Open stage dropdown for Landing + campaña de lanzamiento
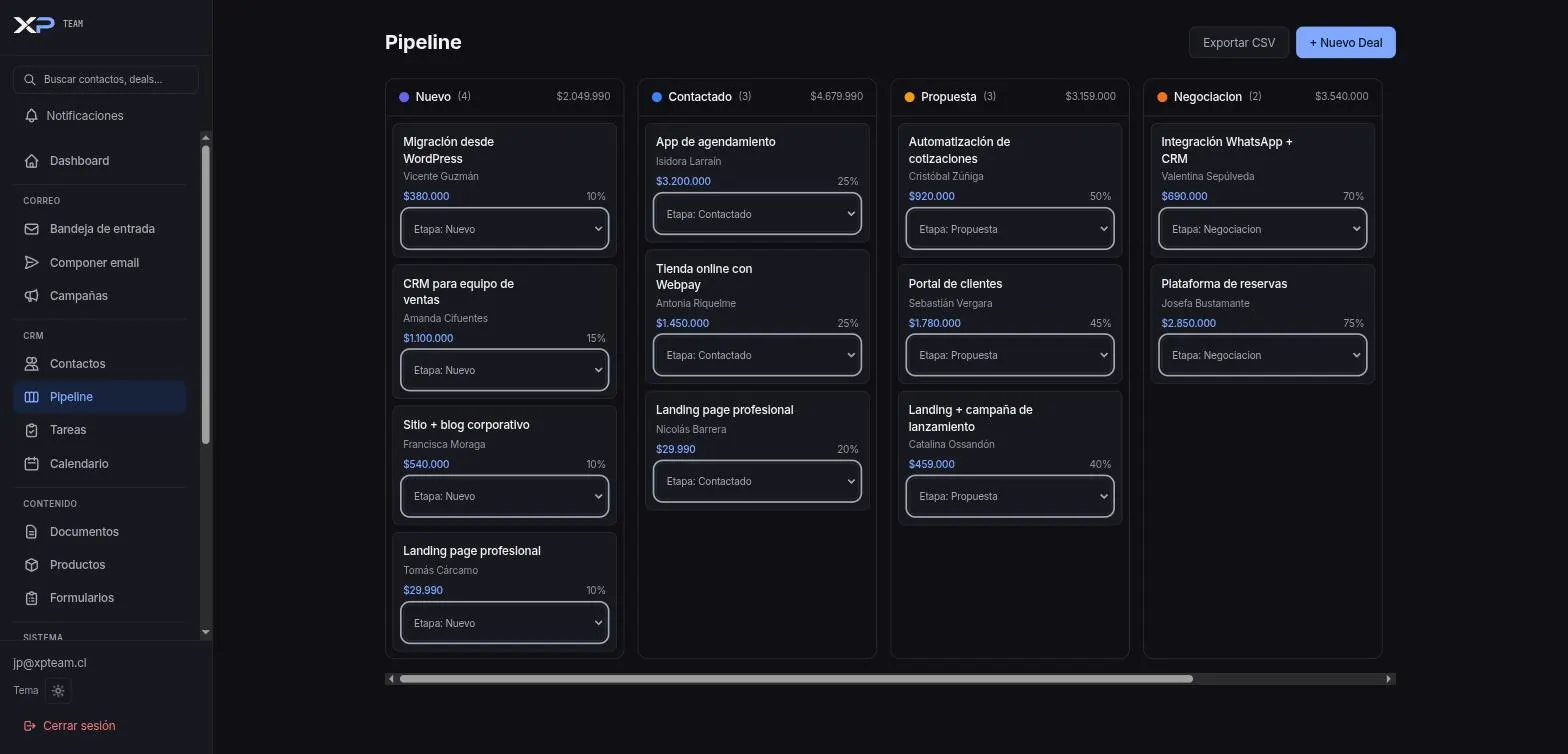 pos(1010,496)
